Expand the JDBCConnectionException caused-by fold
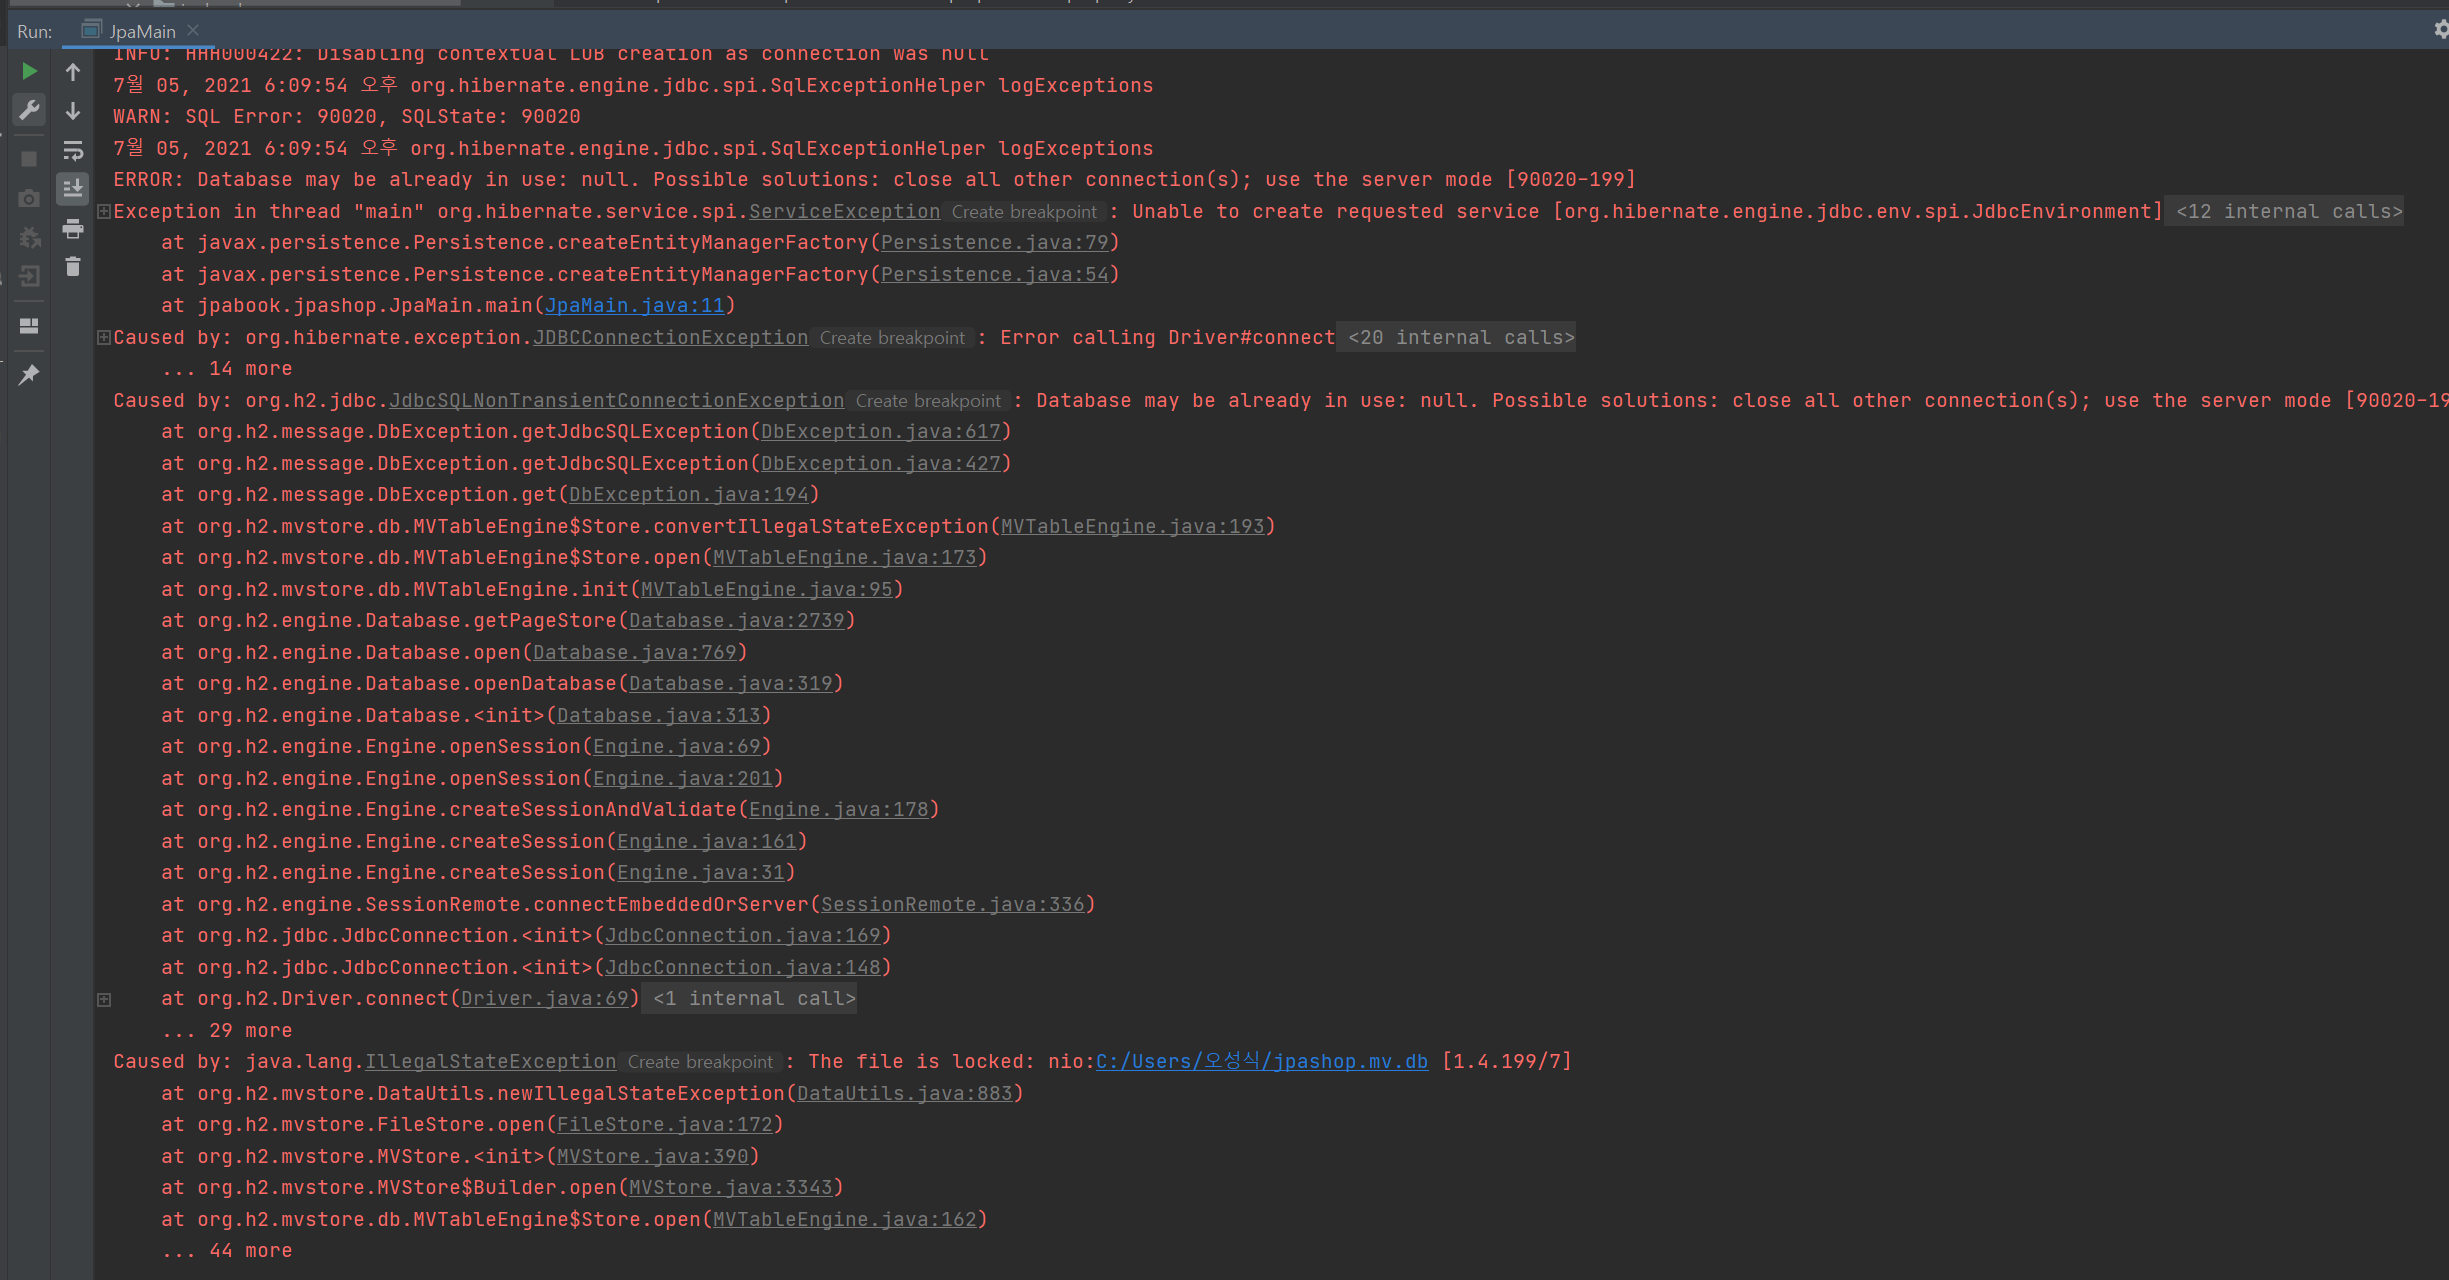Image resolution: width=2449 pixels, height=1280 pixels. click(x=104, y=337)
